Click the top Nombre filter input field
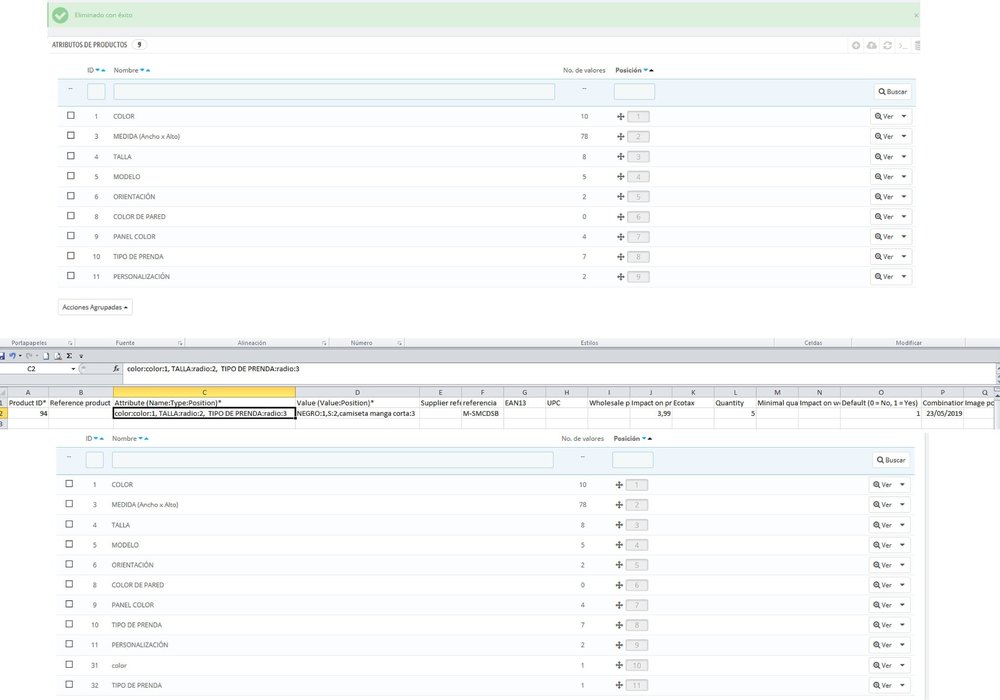This screenshot has width=1000, height=700. [334, 91]
